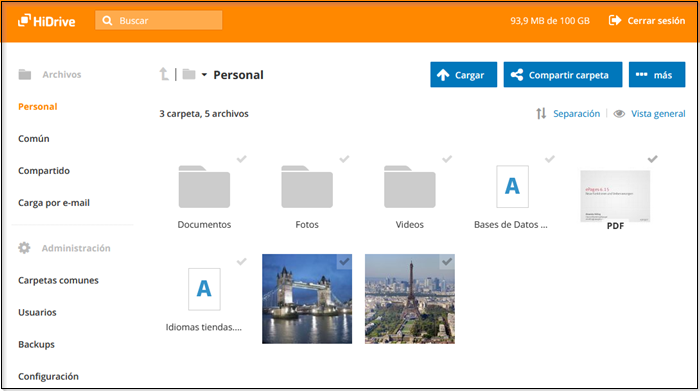
Task: Select the Tower Bridge photo checkmark
Action: [344, 262]
